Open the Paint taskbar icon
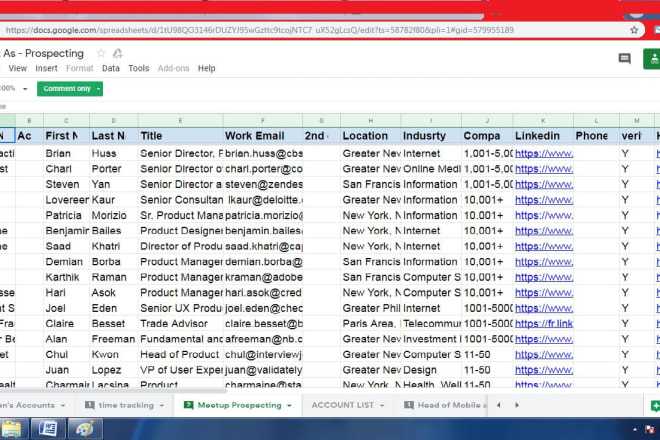The height and width of the screenshot is (440, 660). pos(85,429)
